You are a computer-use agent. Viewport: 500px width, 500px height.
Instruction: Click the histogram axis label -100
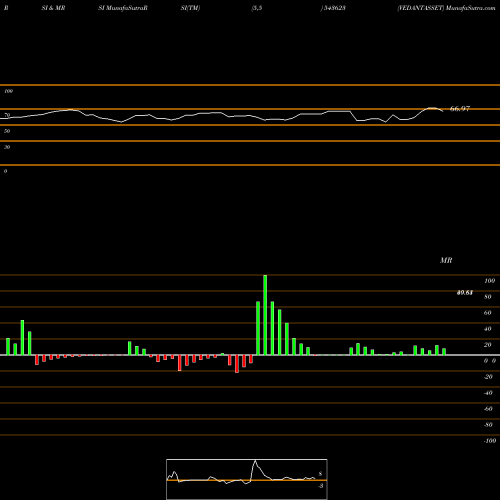pyautogui.click(x=490, y=441)
